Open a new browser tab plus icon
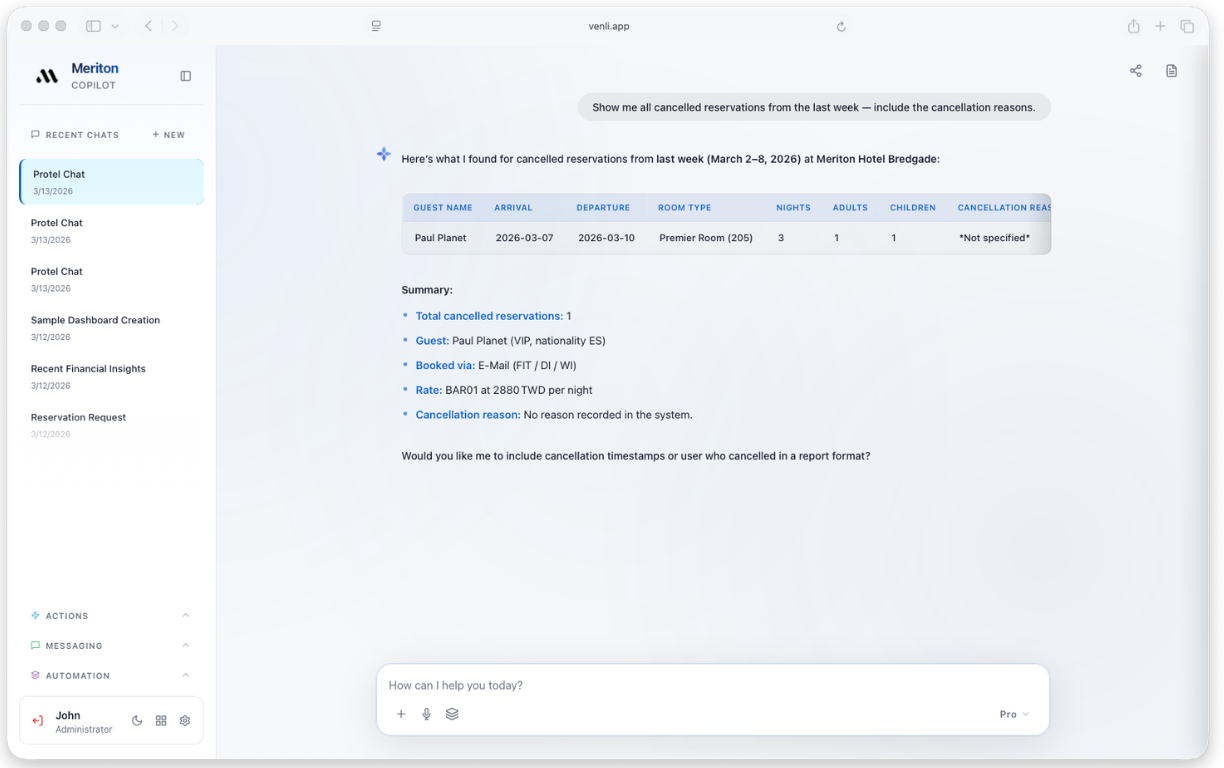The image size is (1224, 768). (1160, 26)
